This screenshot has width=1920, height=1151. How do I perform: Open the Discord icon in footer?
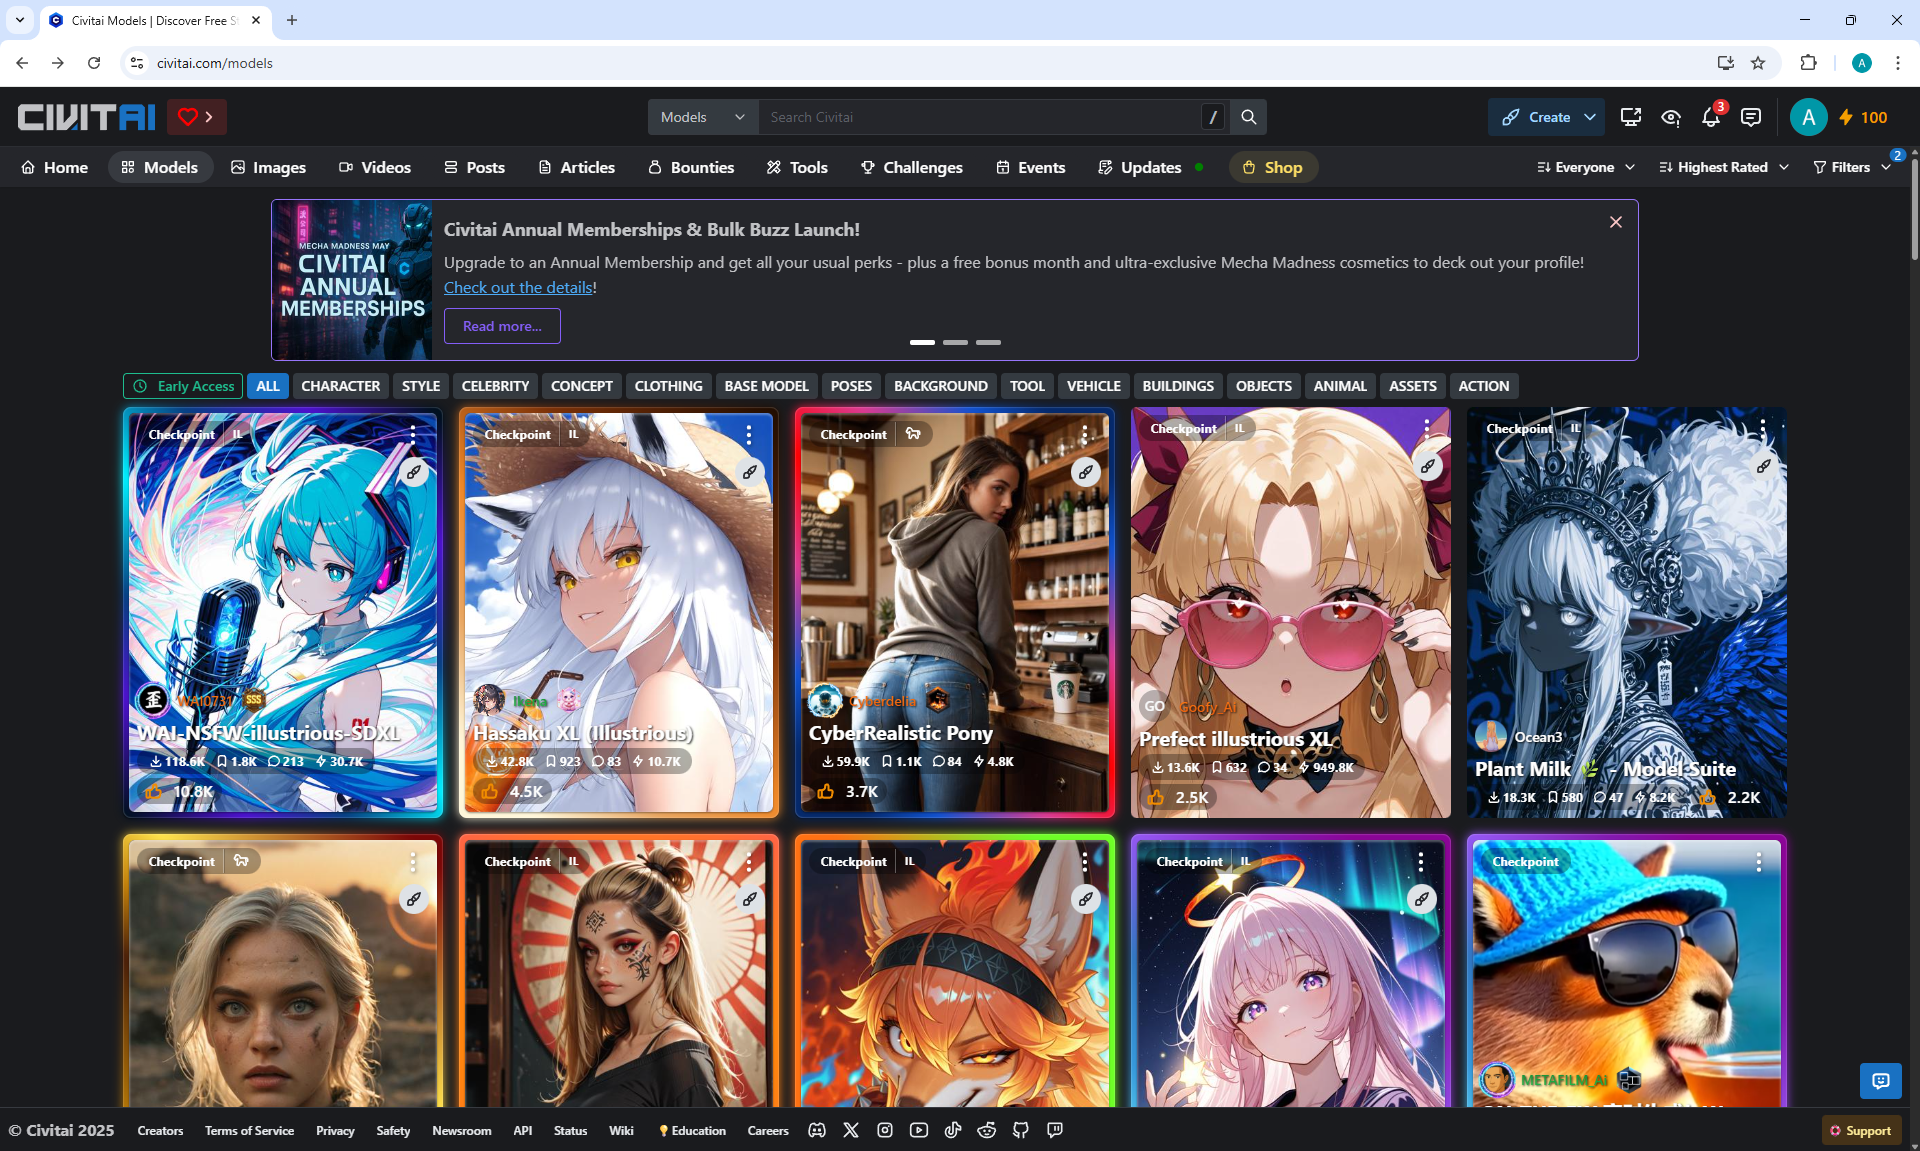click(x=817, y=1130)
